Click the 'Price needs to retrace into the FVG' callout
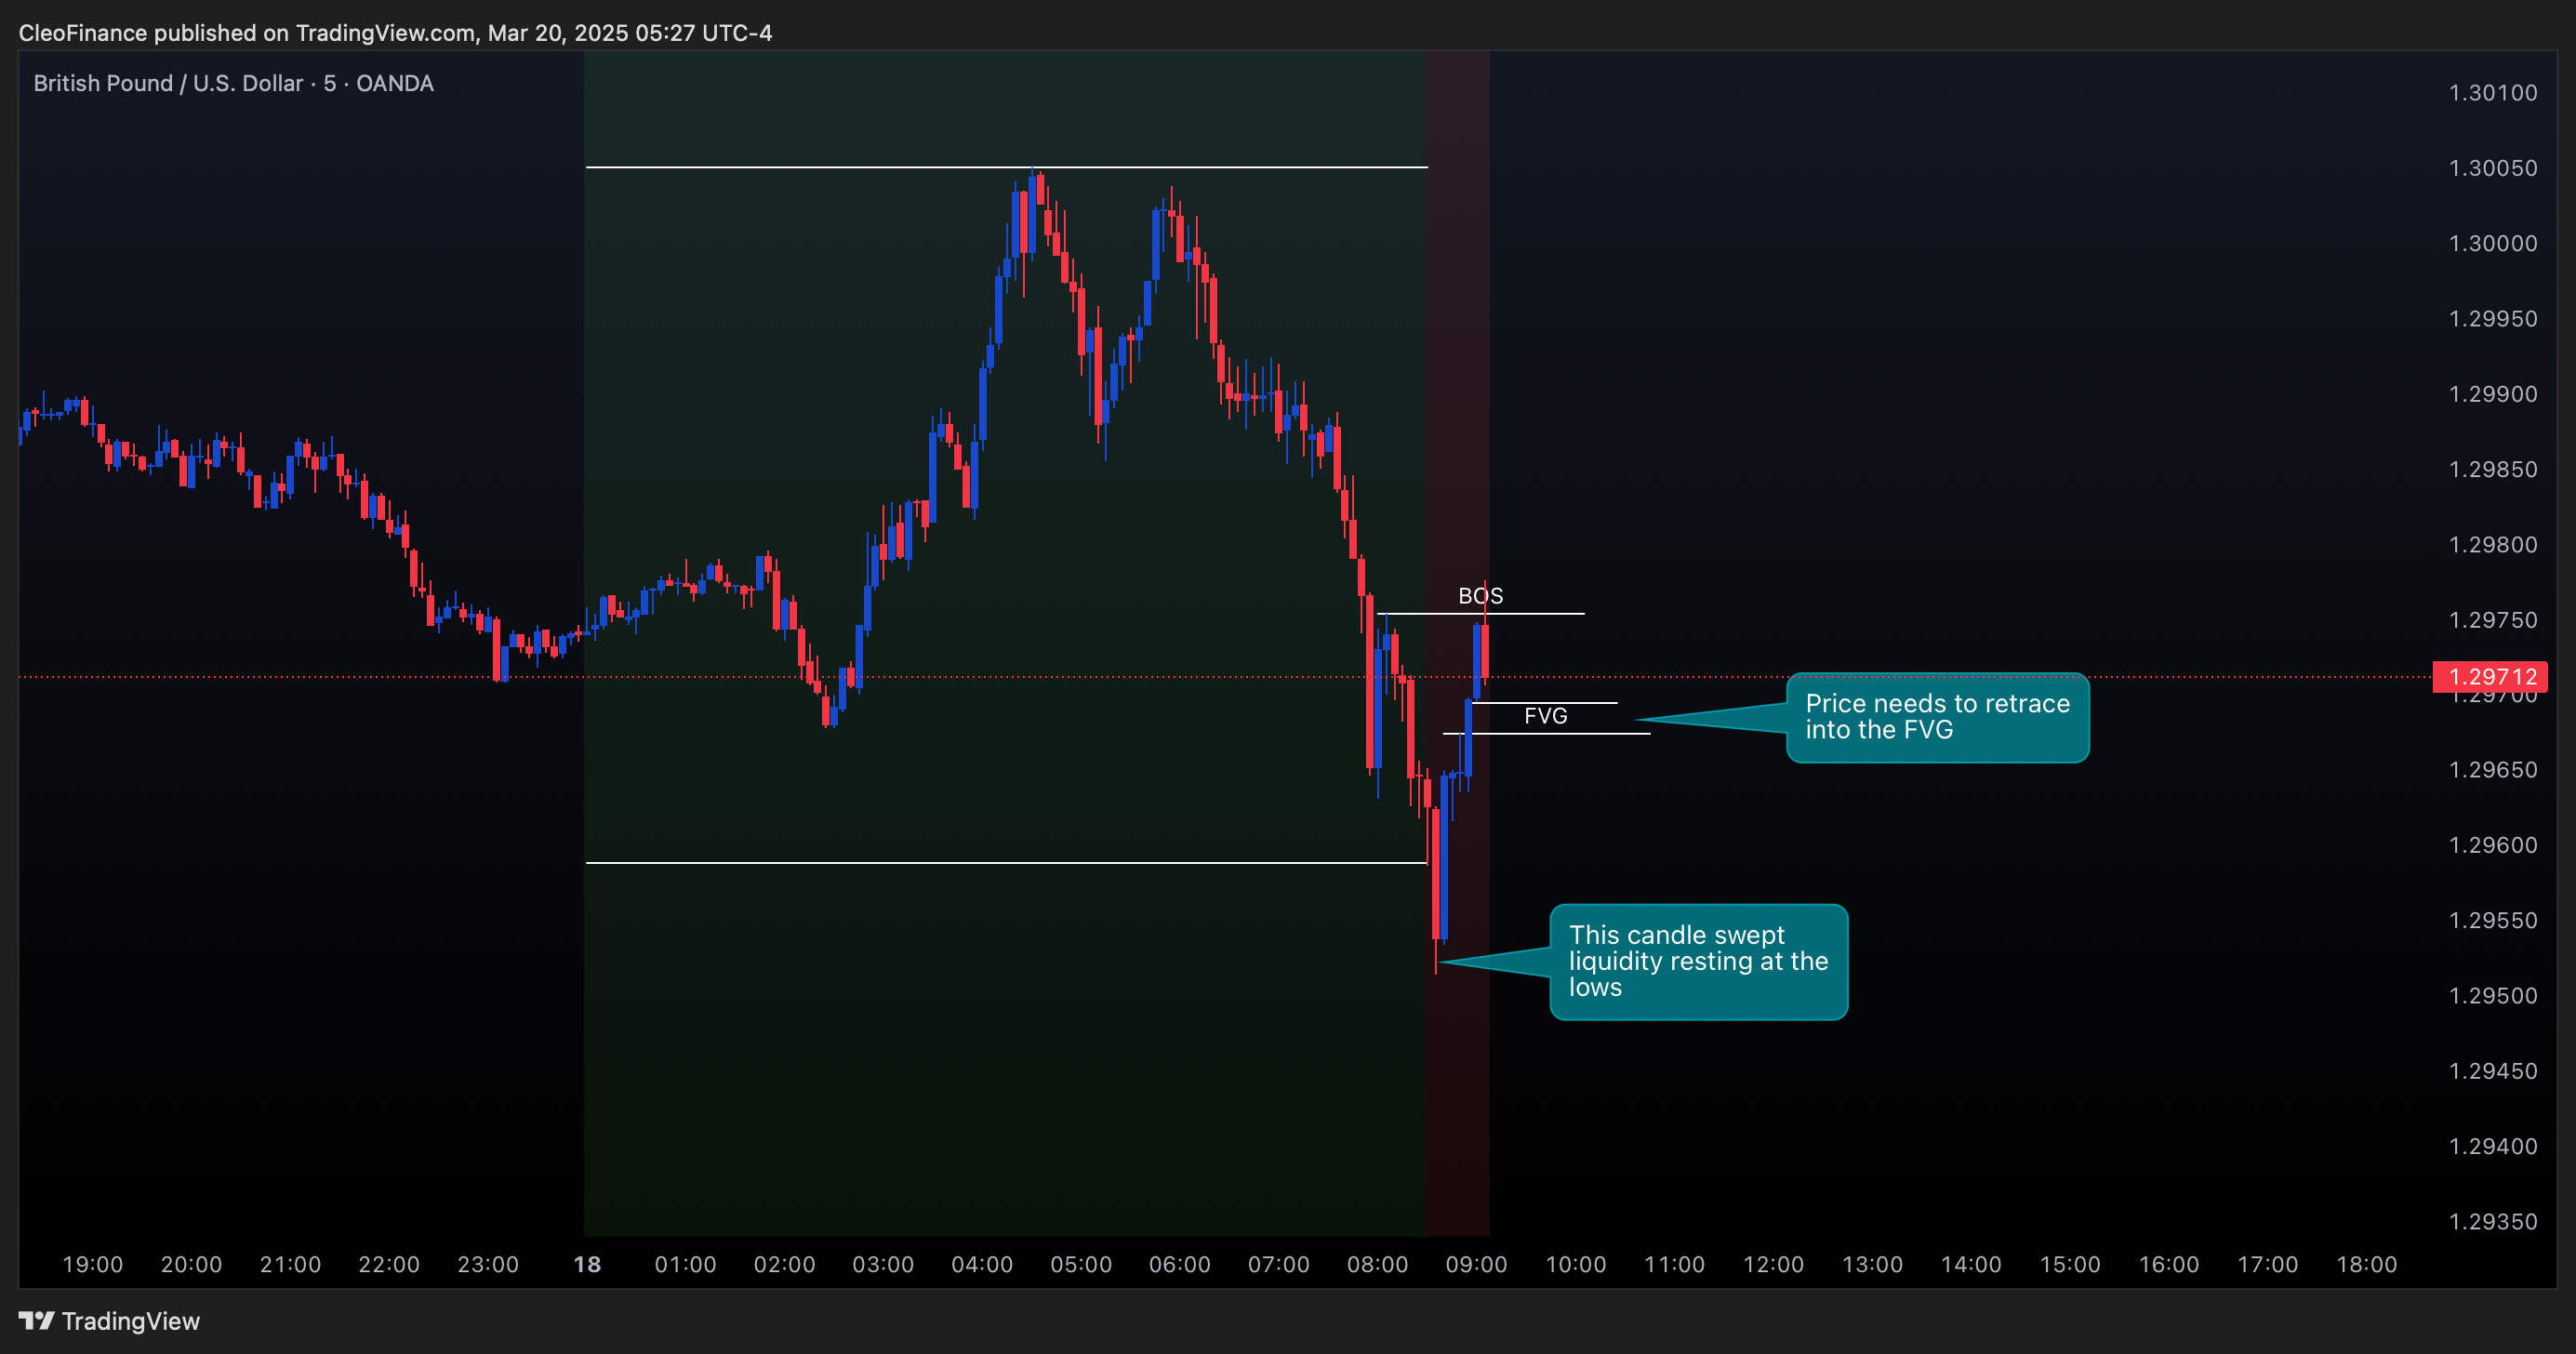This screenshot has height=1354, width=2576. [1937, 717]
